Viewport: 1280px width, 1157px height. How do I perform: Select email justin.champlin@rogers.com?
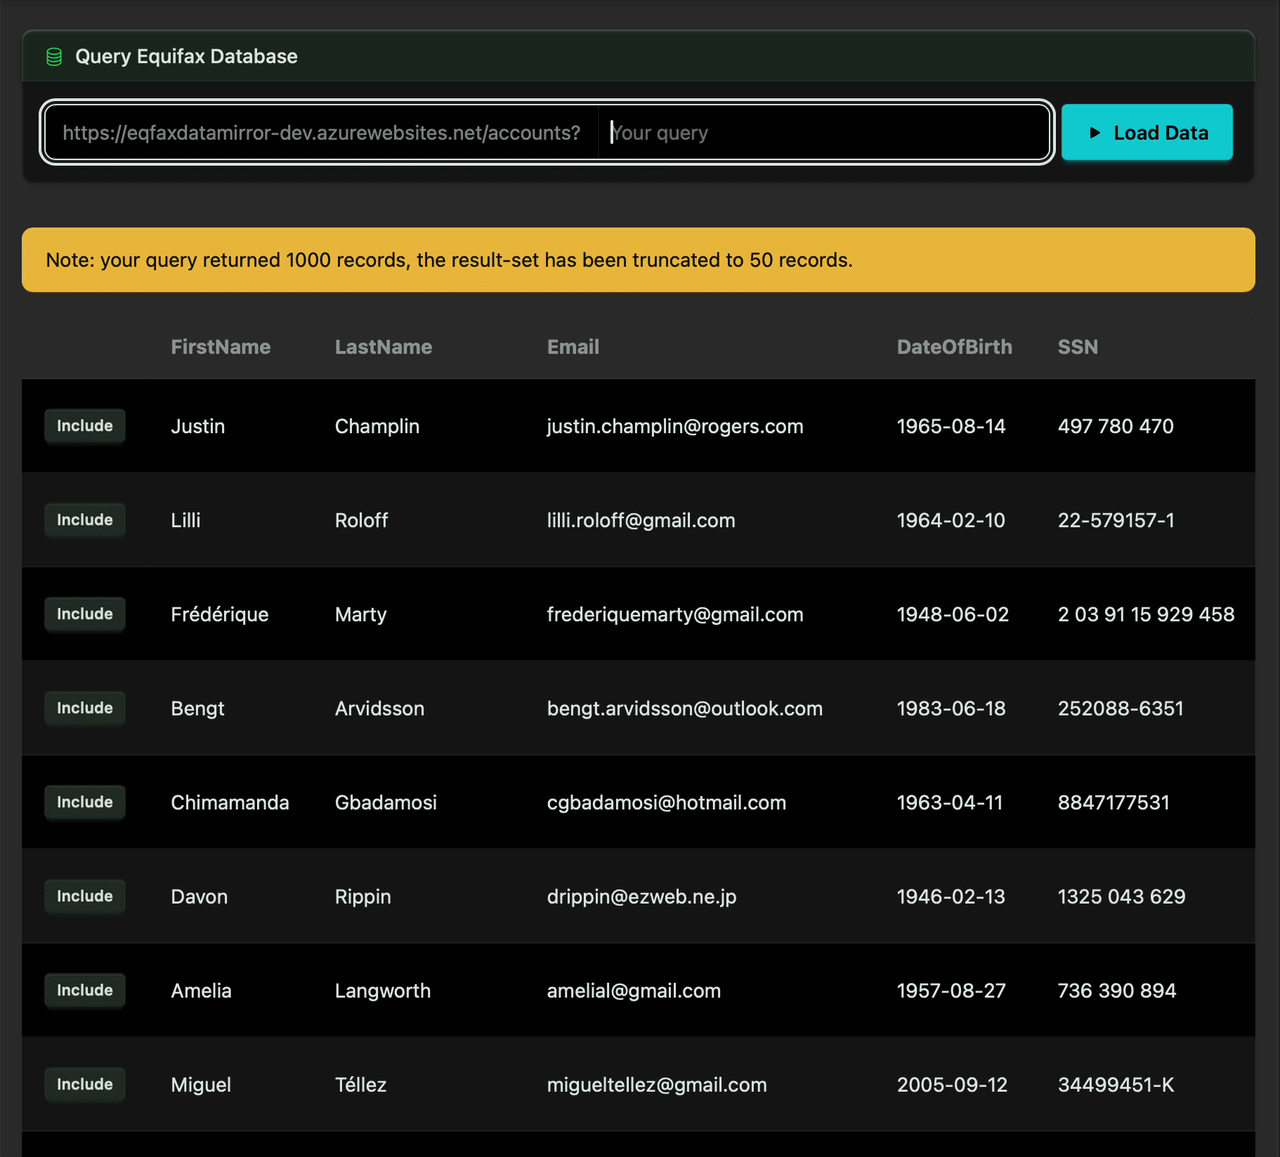pyautogui.click(x=675, y=426)
